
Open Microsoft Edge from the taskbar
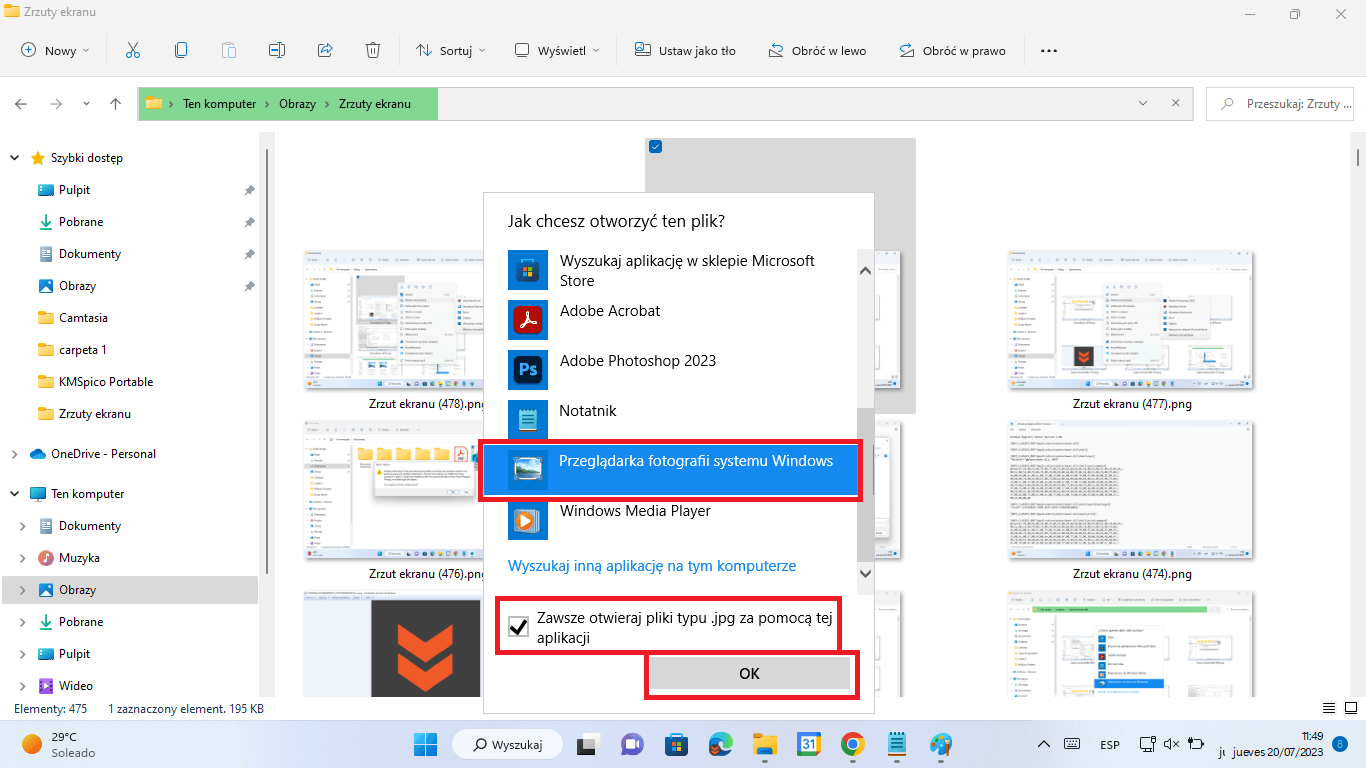pyautogui.click(x=721, y=744)
